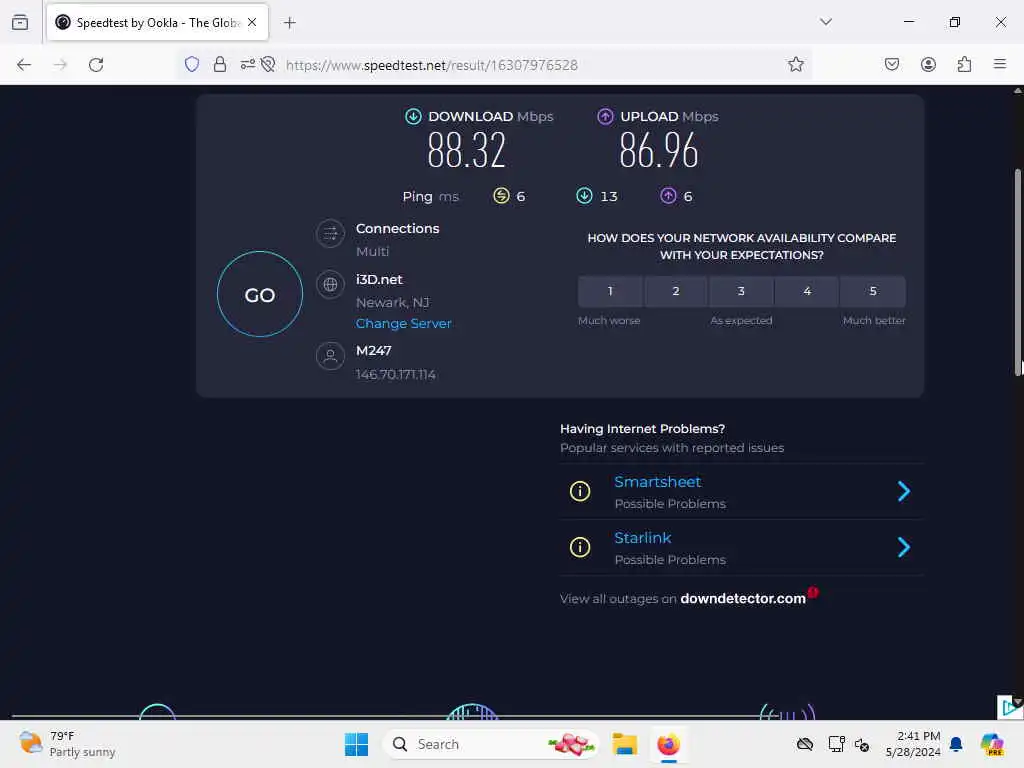Open the notification bell icon
The width and height of the screenshot is (1024, 768).
[x=956, y=744]
